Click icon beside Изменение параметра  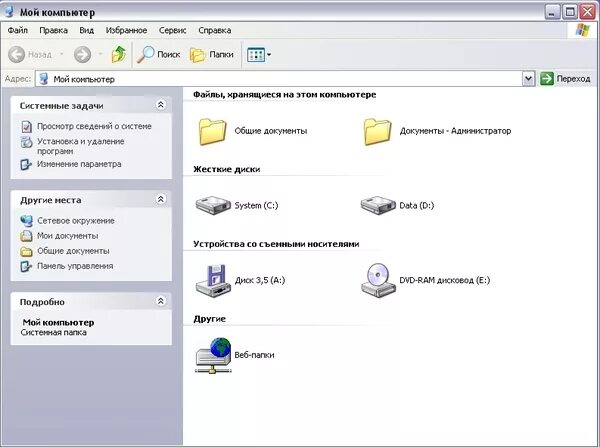[26, 165]
